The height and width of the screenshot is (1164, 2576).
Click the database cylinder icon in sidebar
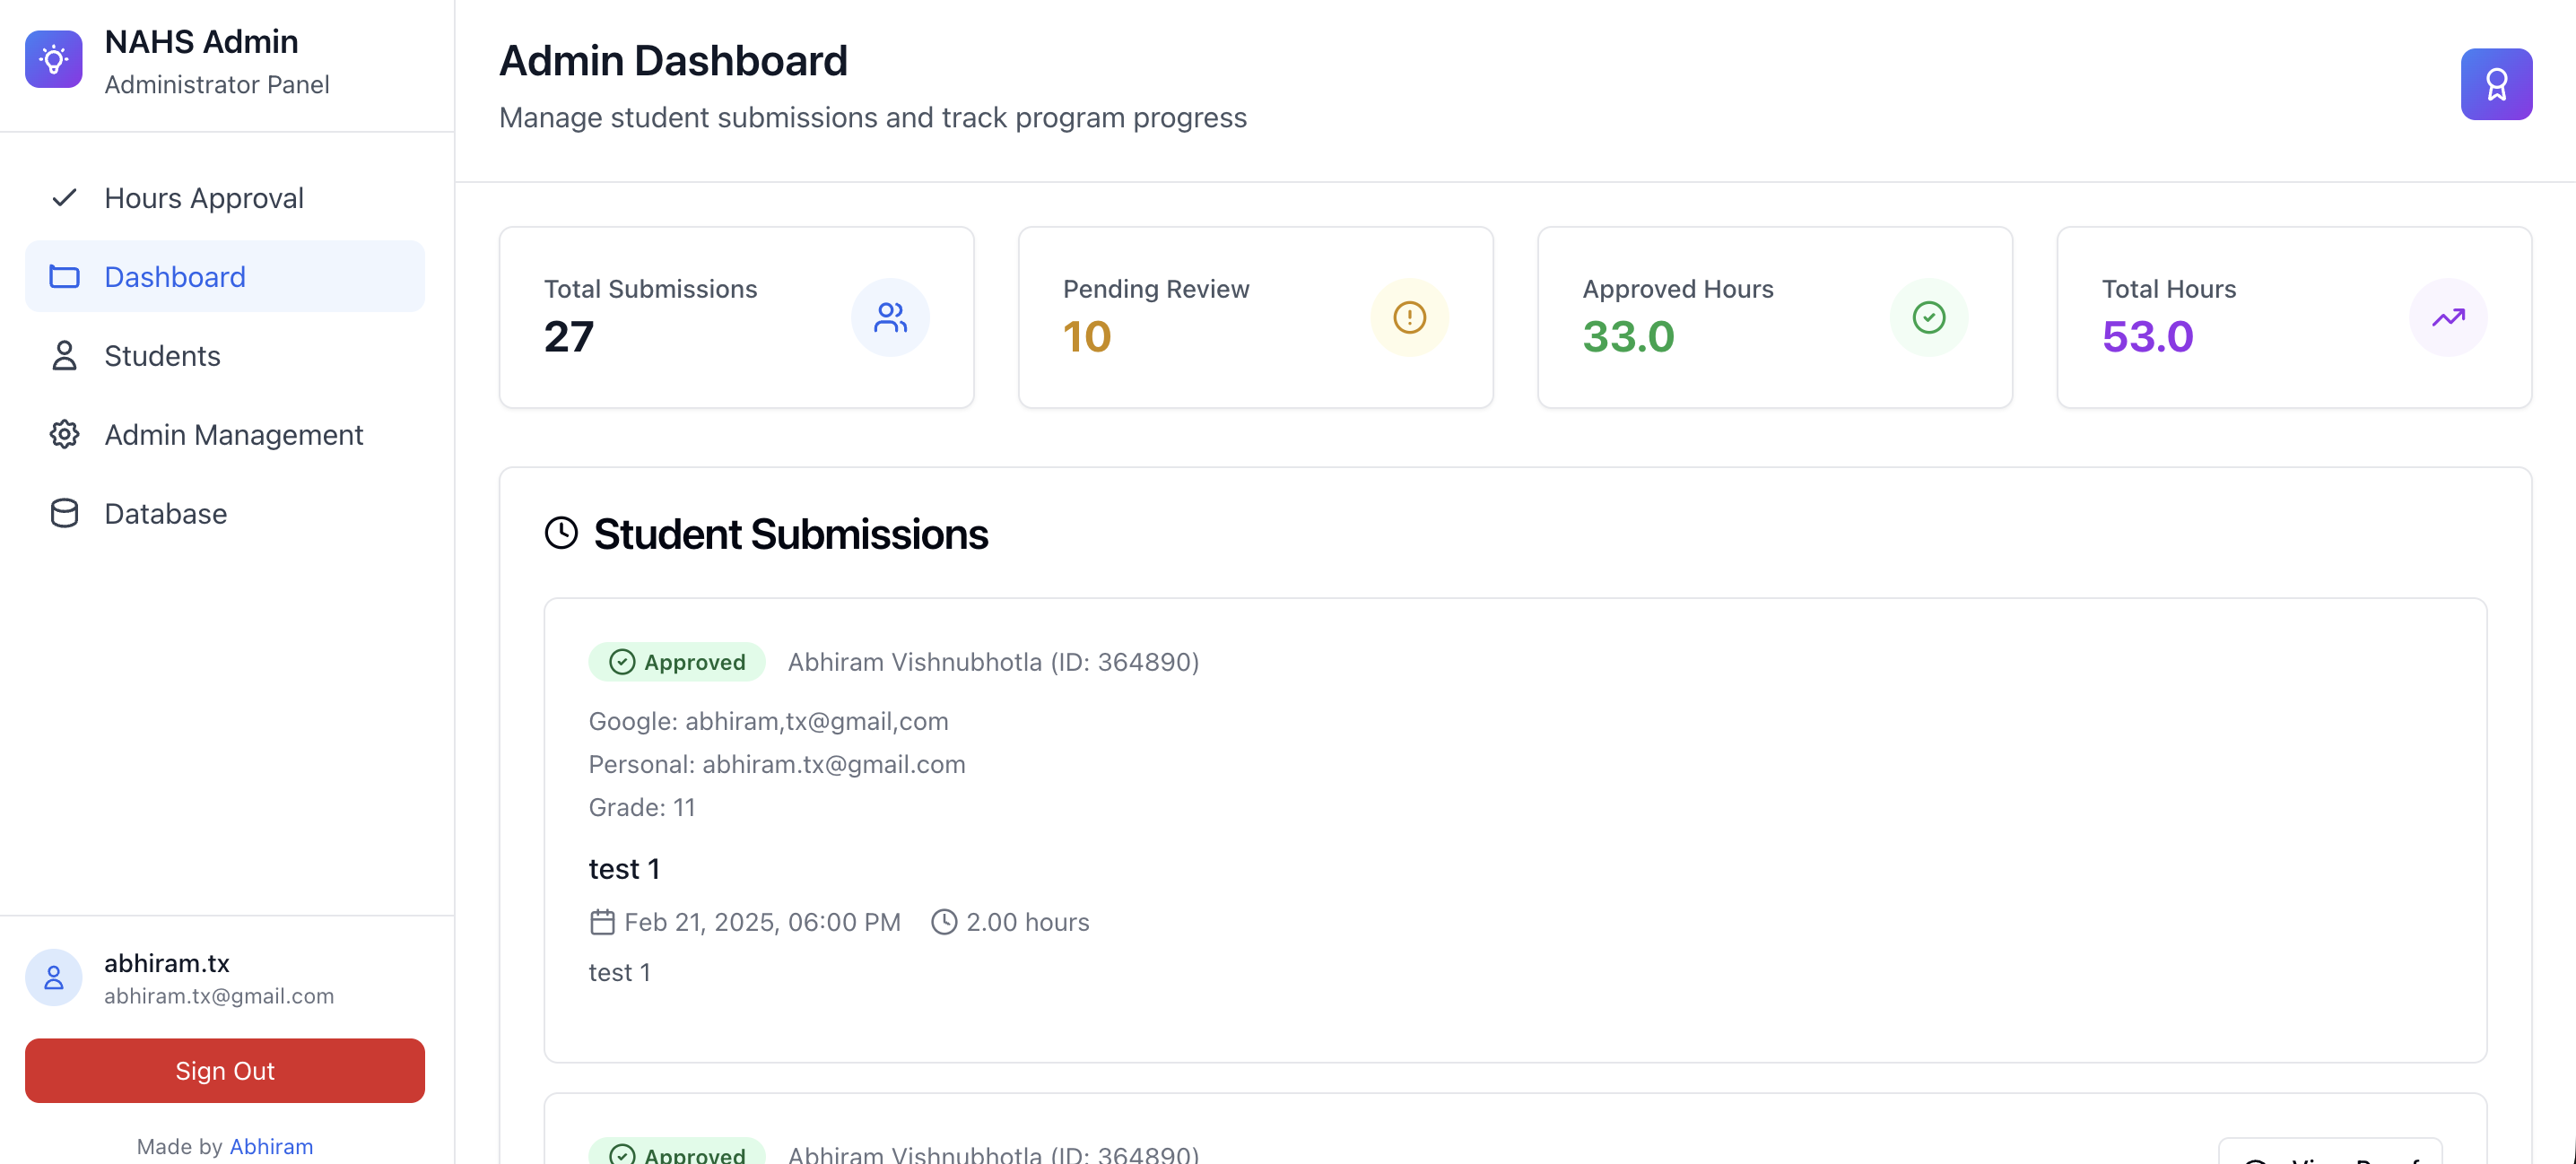(x=64, y=513)
